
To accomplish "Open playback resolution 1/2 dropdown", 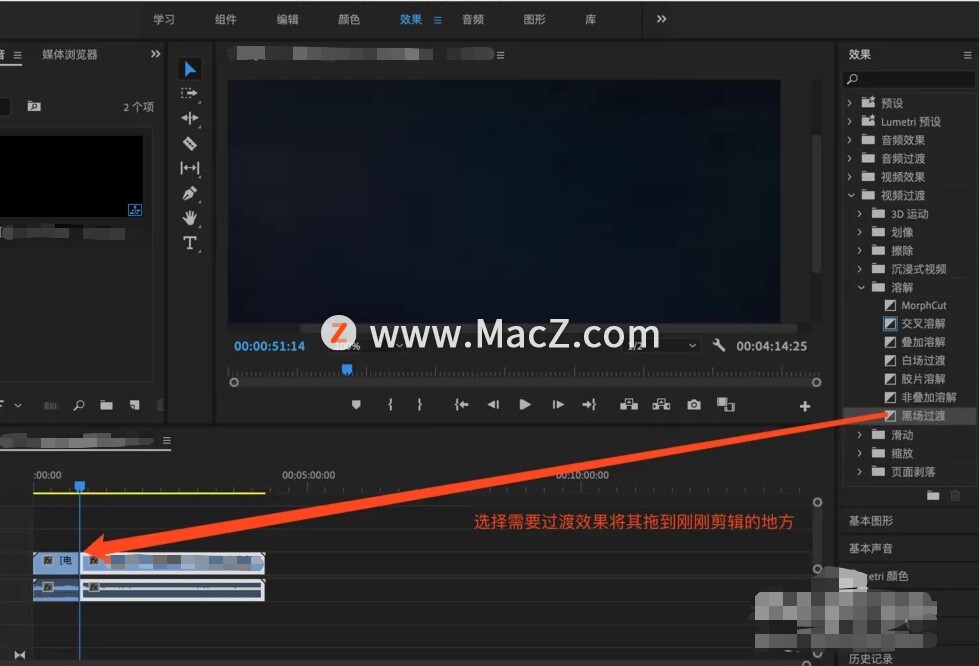I will coord(662,345).
